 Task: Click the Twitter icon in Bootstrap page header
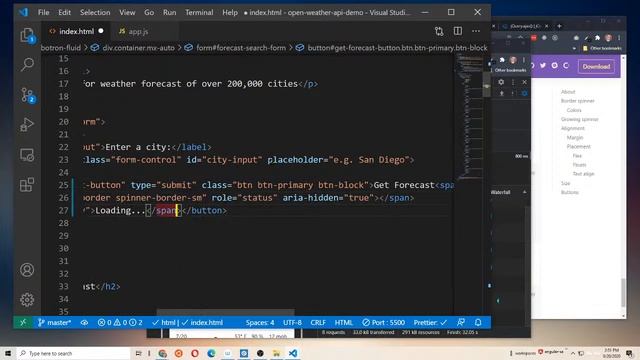(x=543, y=65)
